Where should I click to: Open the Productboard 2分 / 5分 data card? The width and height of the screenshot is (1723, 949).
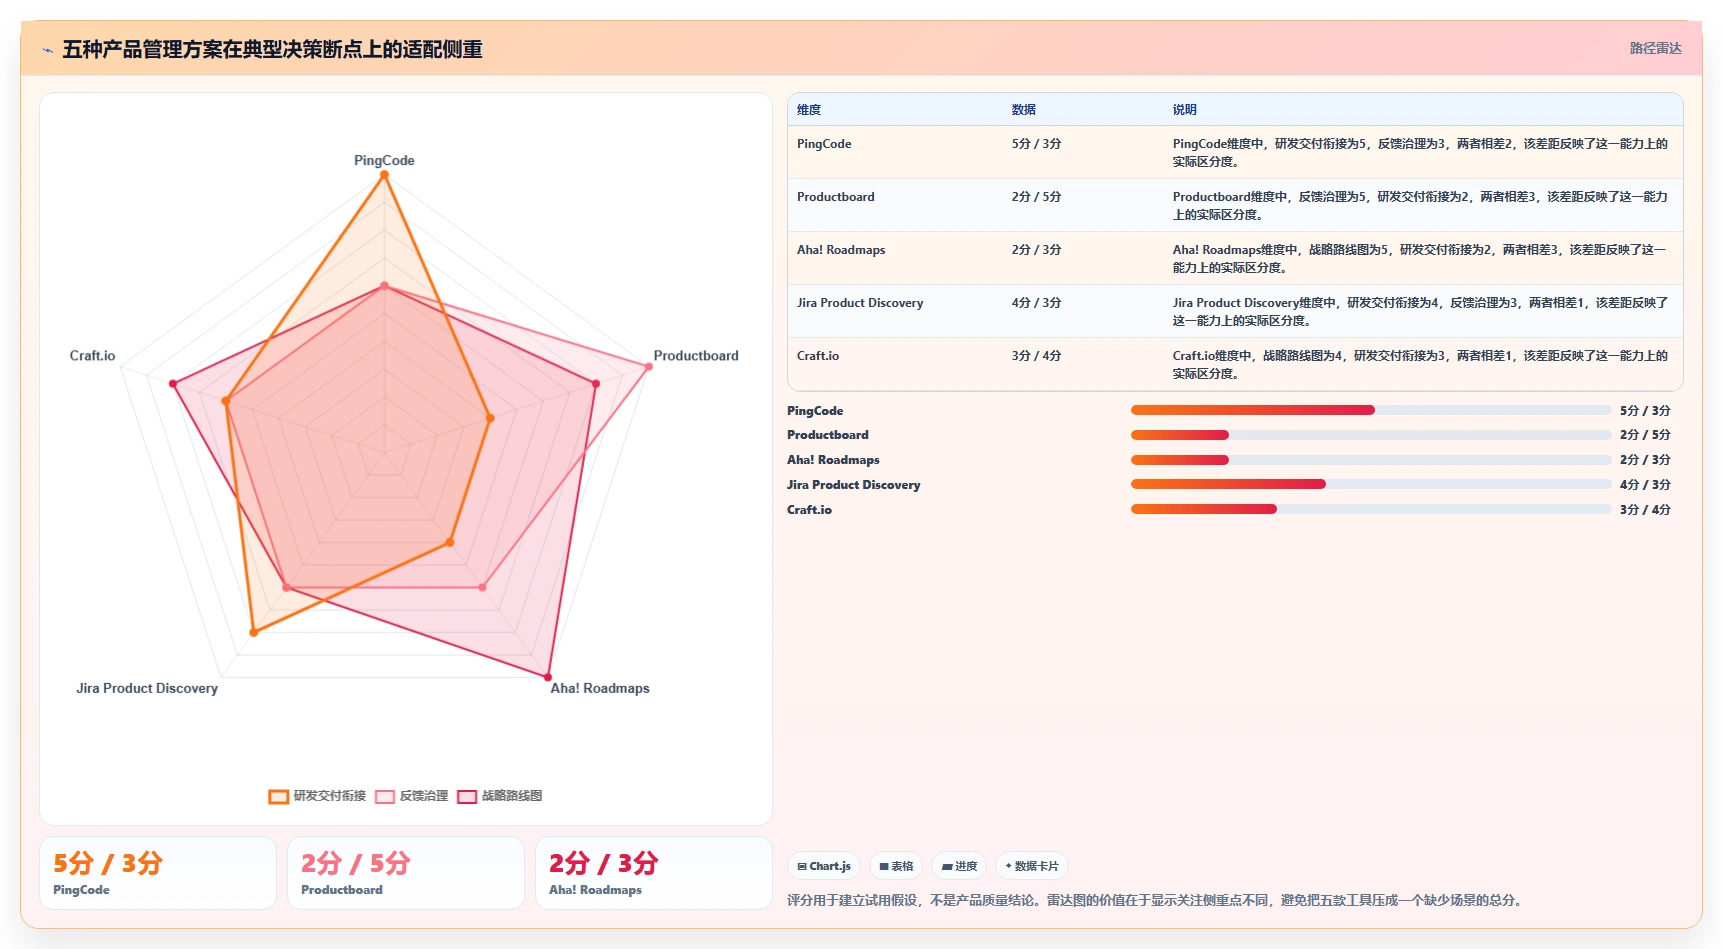coord(406,873)
